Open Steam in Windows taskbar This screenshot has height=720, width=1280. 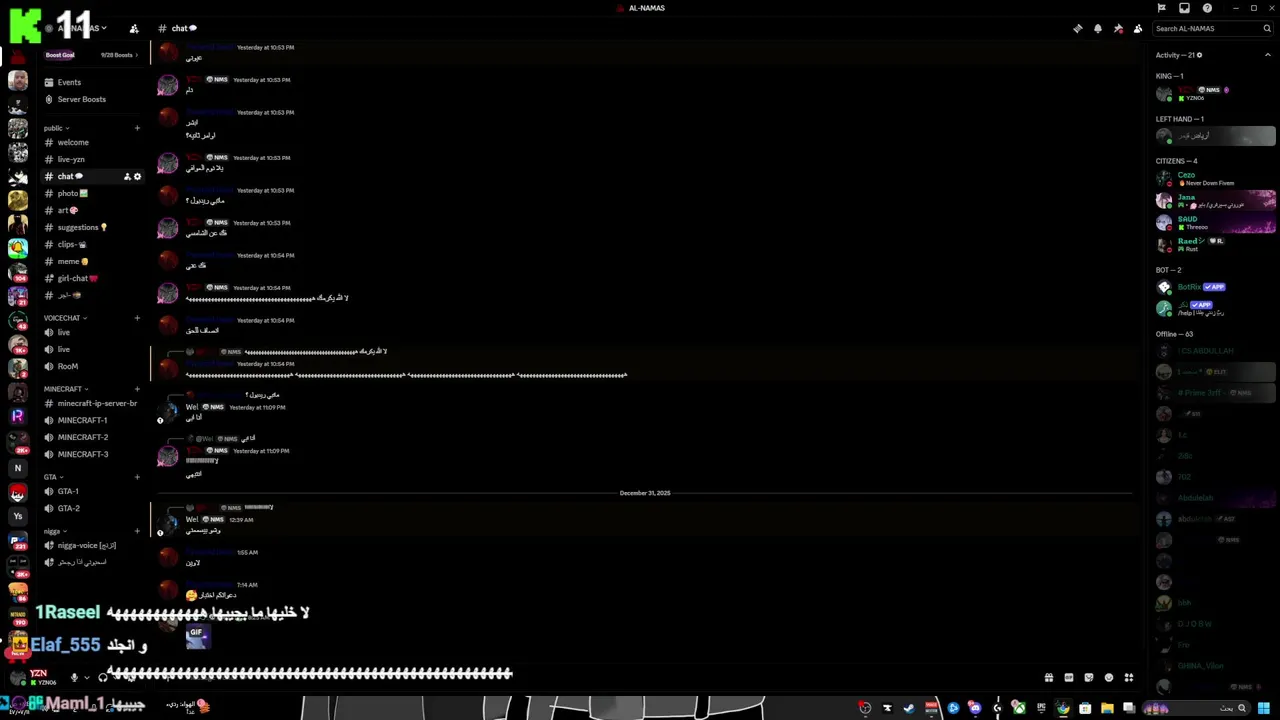coord(909,708)
